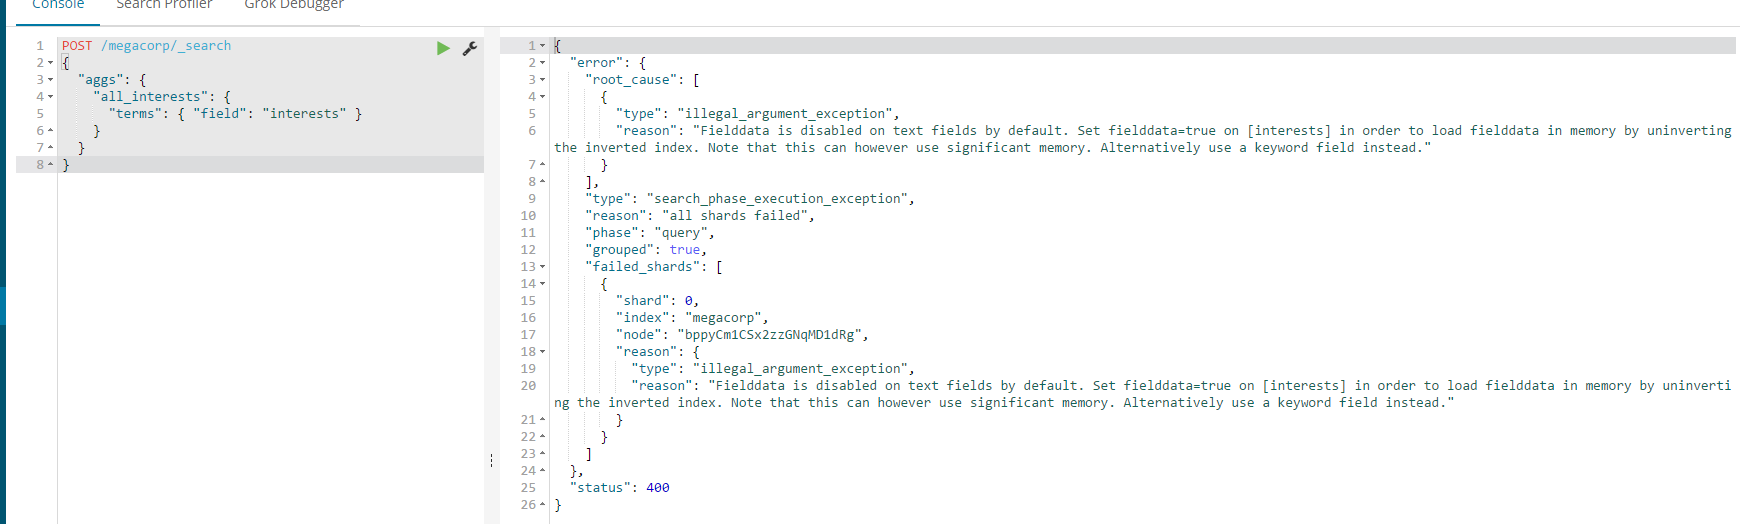The image size is (1740, 524).
Task: Collapse "failed_shards" fold arrow on response line 13
Action: [543, 267]
